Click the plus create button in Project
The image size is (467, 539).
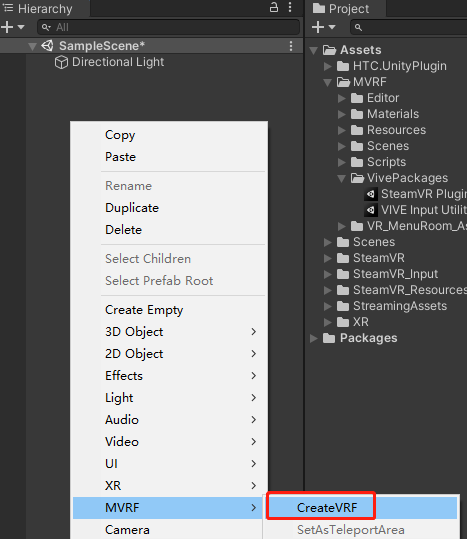tap(318, 27)
